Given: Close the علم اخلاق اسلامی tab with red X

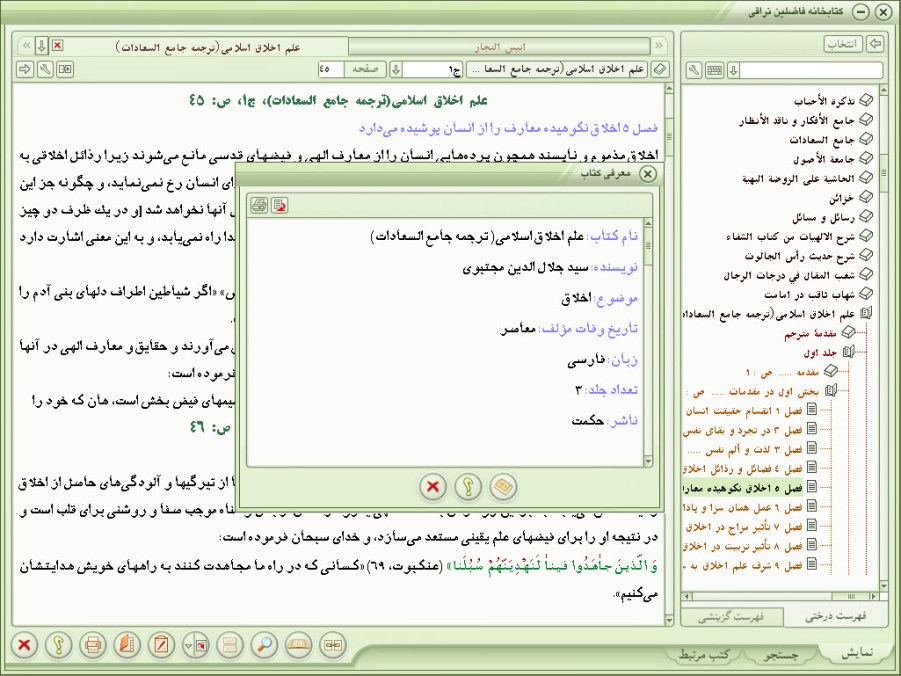Looking at the screenshot, I should pyautogui.click(x=57, y=45).
